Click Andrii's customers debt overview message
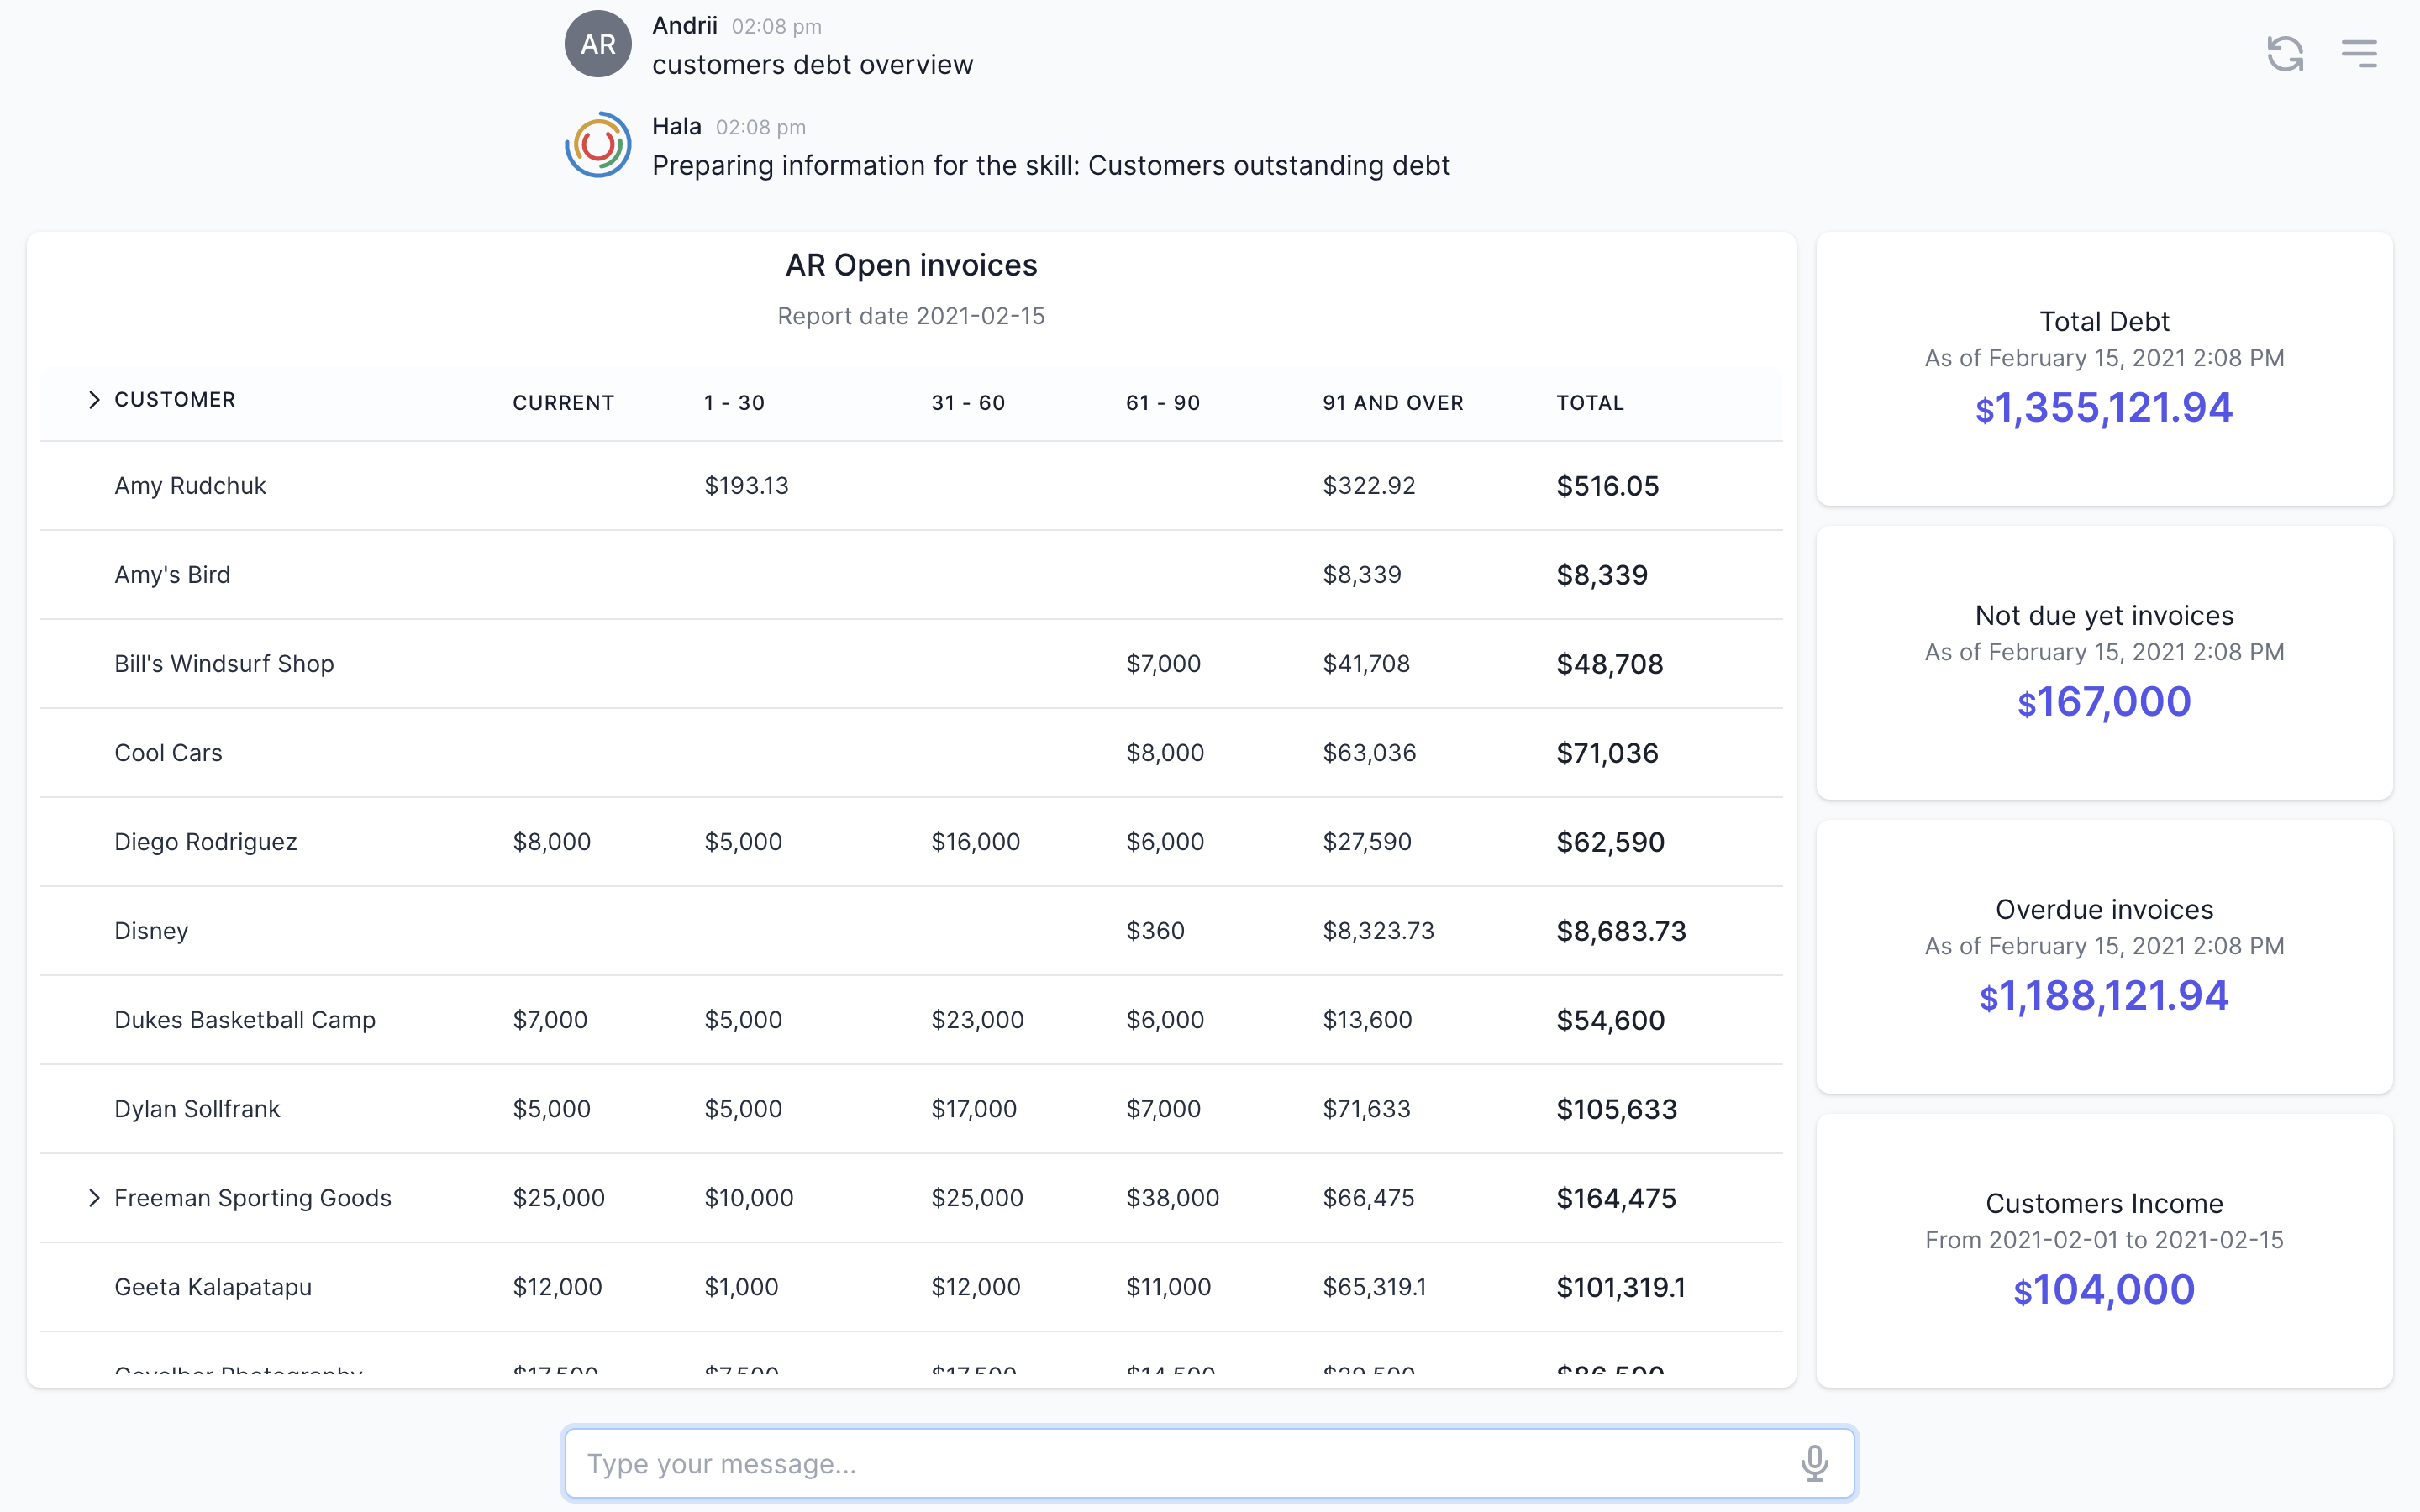This screenshot has width=2420, height=1512. coord(812,65)
